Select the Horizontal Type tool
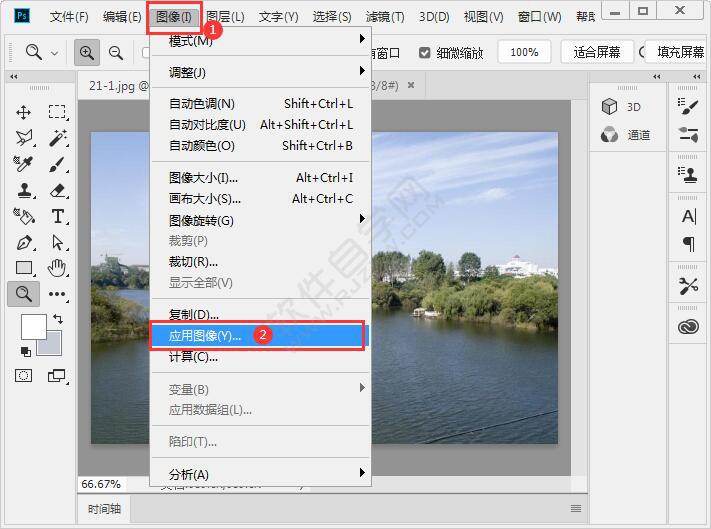The width and height of the screenshot is (711, 529). [x=58, y=216]
